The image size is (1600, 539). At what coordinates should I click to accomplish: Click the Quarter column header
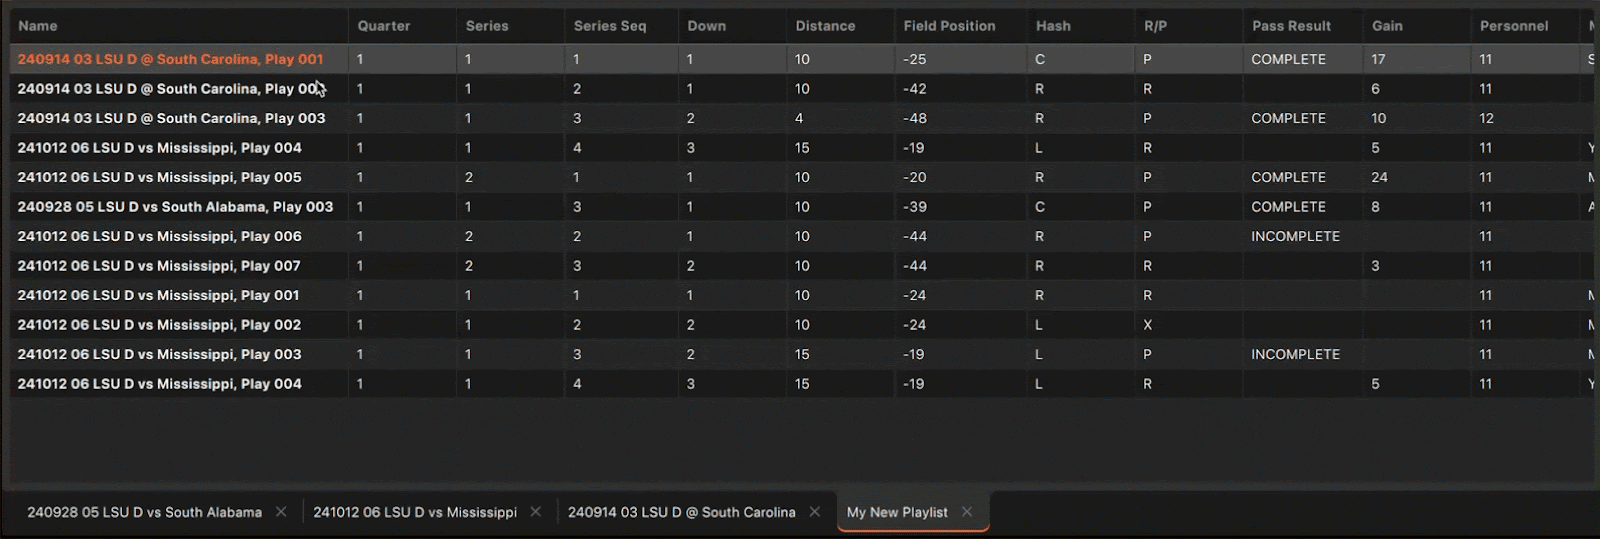(384, 26)
